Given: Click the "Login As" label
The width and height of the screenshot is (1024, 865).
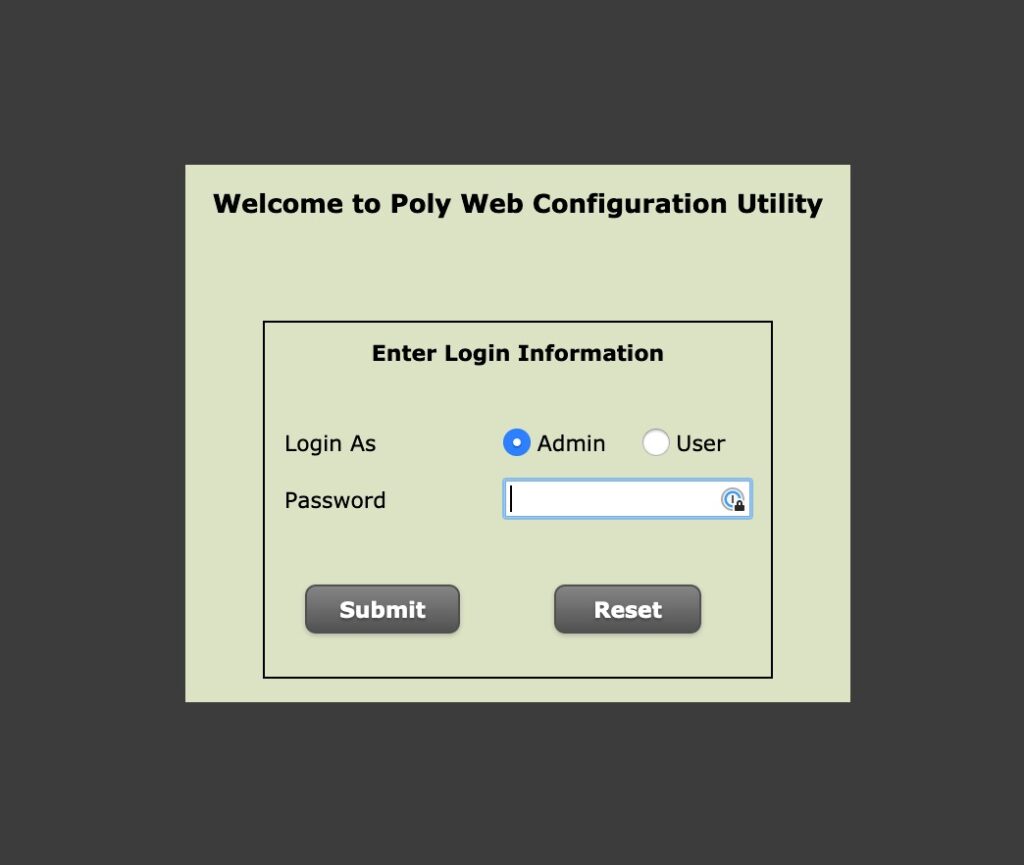Looking at the screenshot, I should click(330, 444).
